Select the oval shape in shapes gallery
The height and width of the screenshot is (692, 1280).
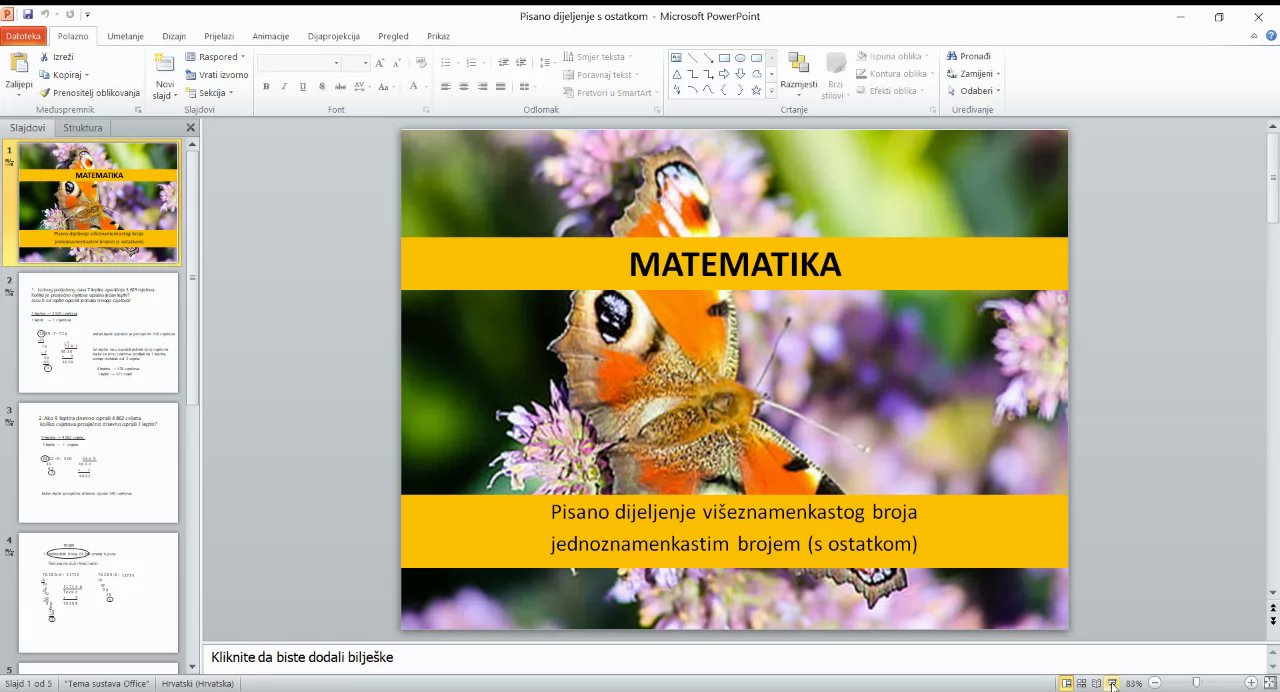click(740, 58)
